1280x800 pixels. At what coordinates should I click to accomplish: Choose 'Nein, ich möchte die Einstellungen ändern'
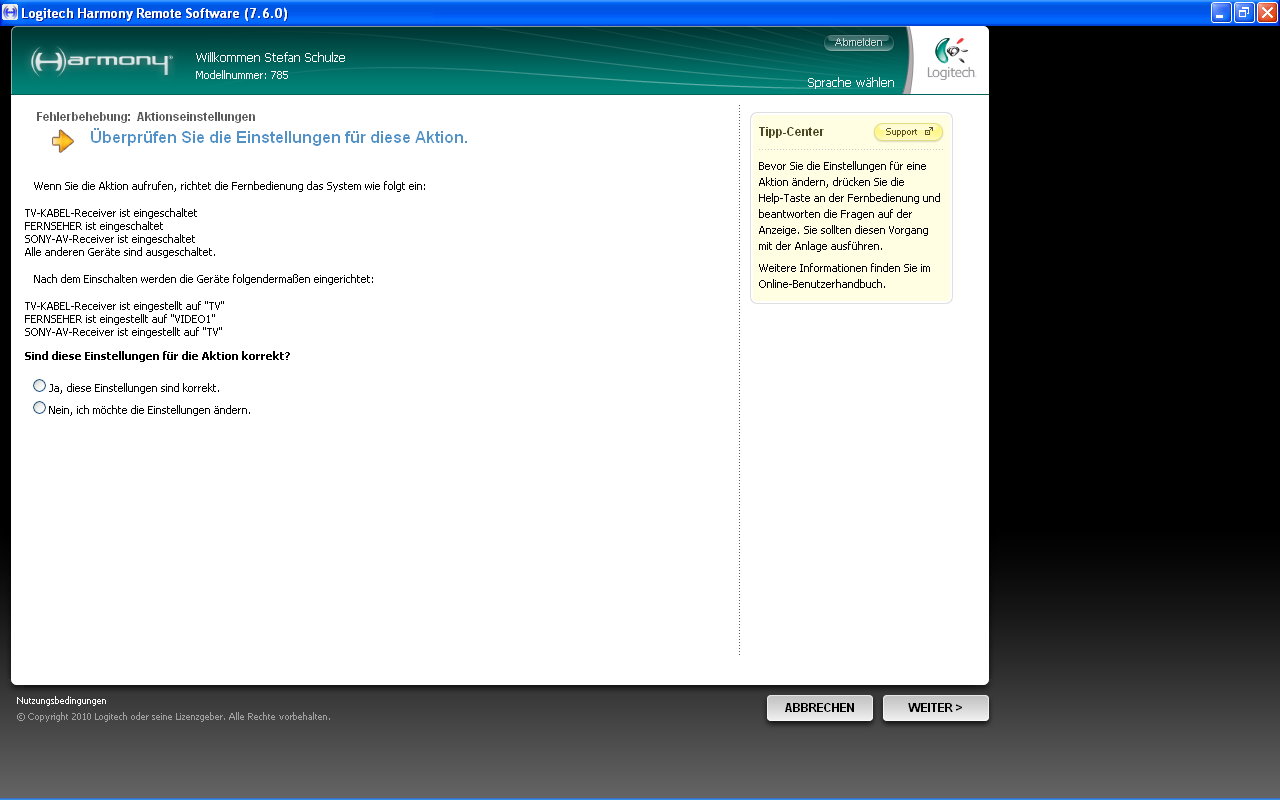pos(40,408)
